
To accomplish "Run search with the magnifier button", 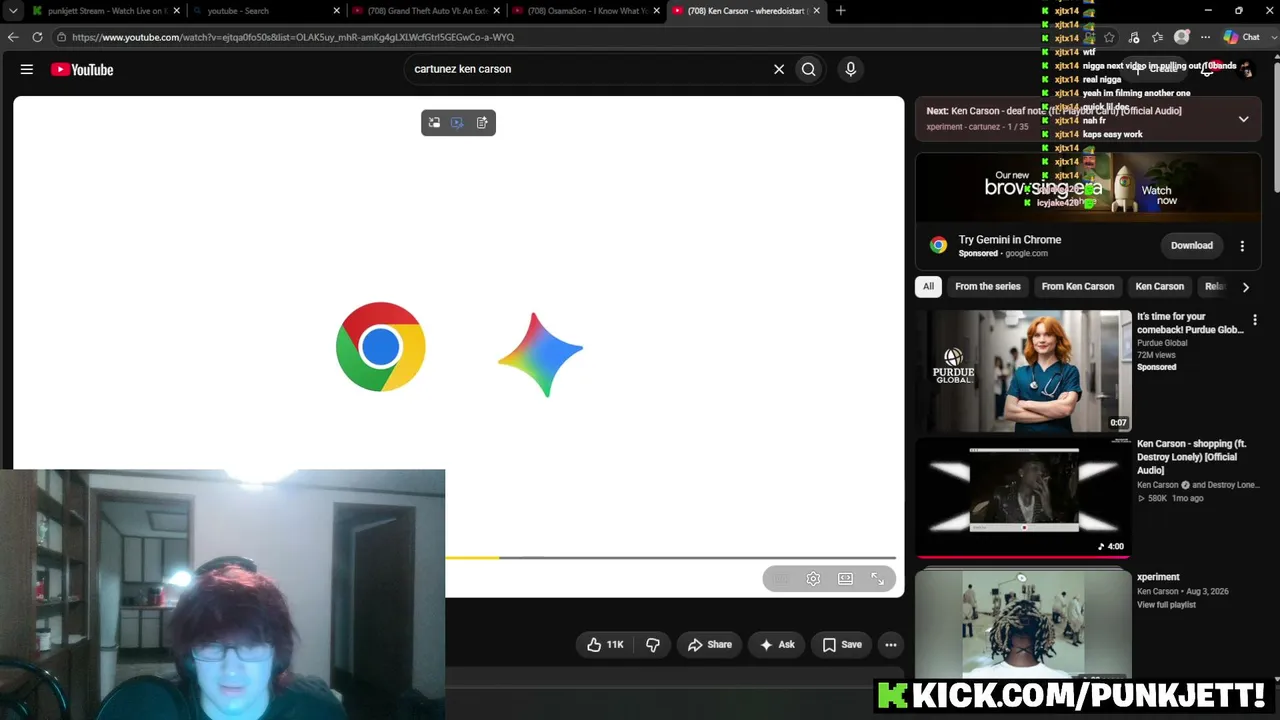I will 809,69.
